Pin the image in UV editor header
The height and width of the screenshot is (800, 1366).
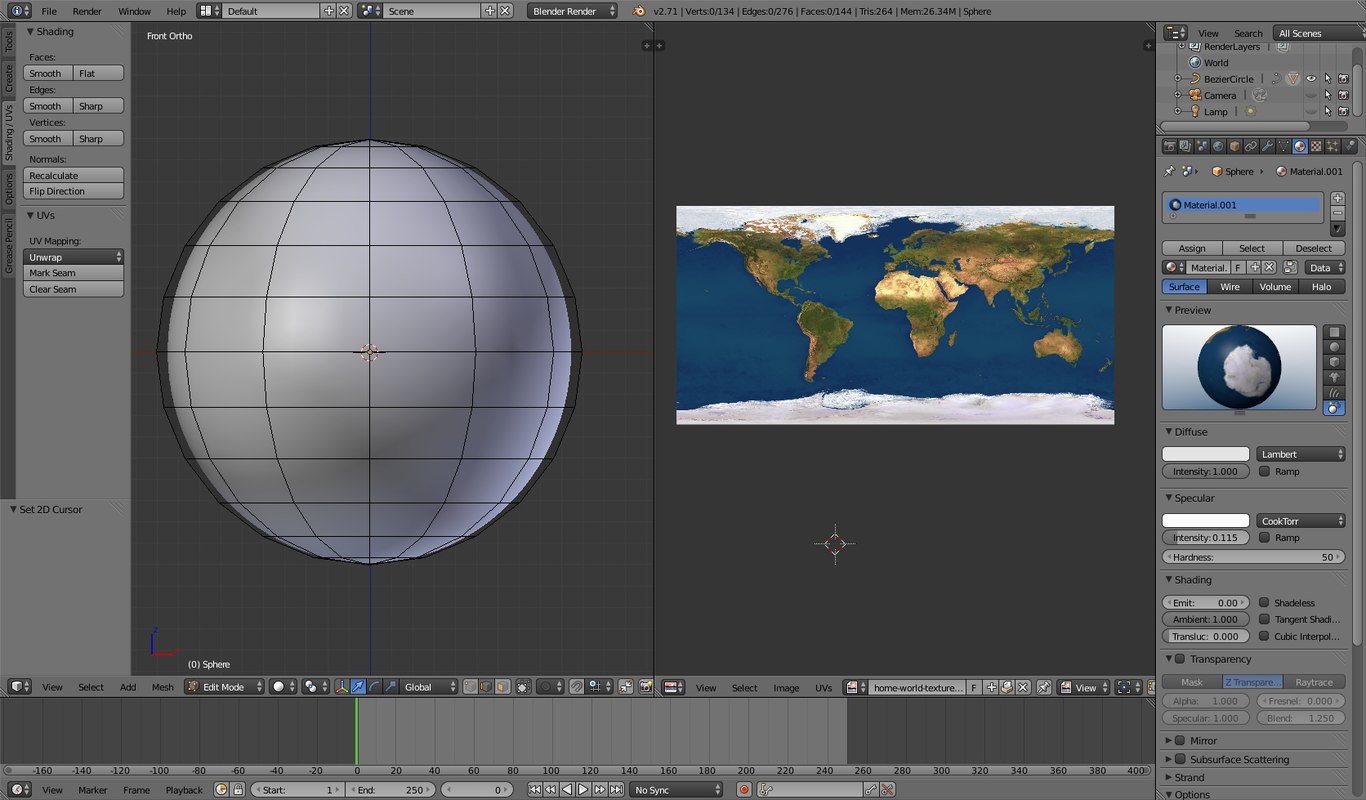click(x=1043, y=687)
